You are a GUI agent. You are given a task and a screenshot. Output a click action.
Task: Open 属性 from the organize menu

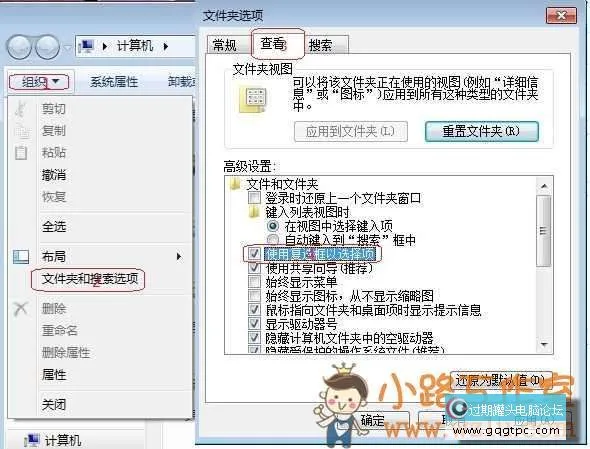[53, 375]
